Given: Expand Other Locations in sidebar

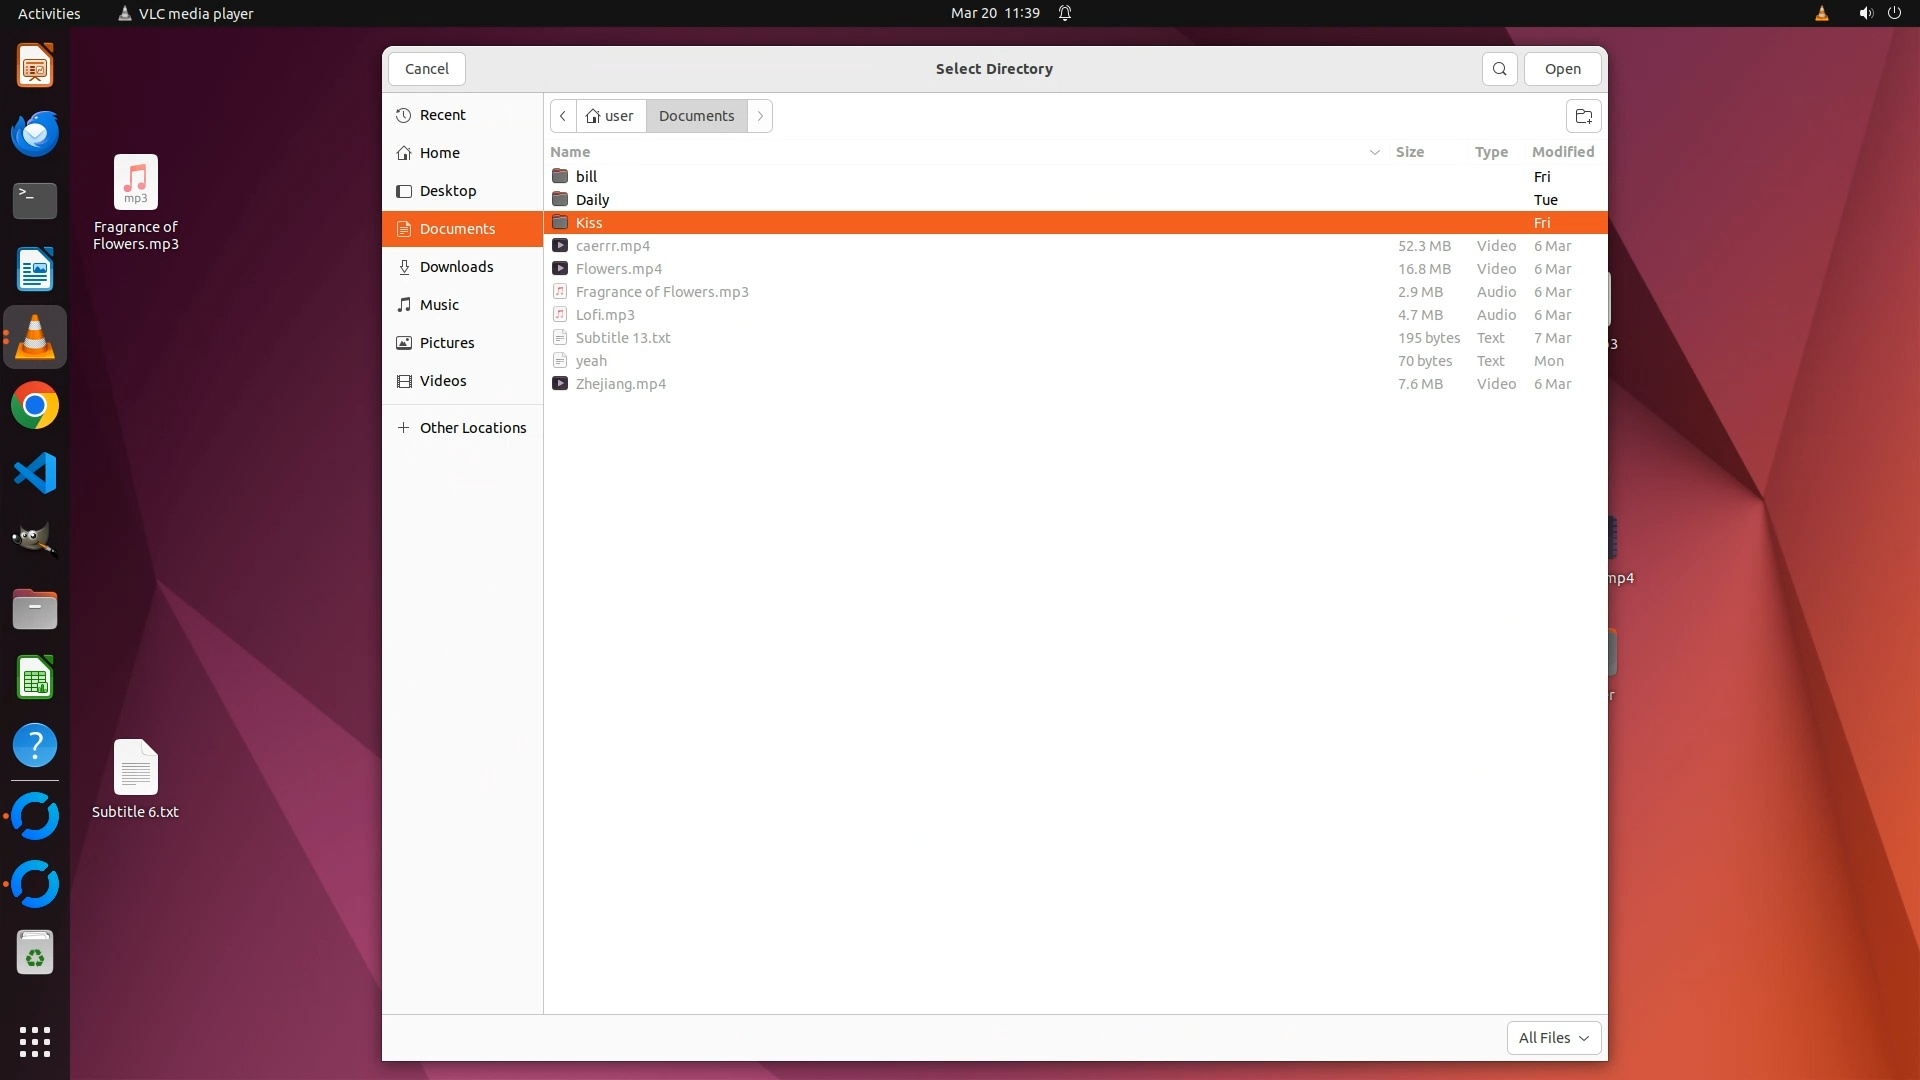Looking at the screenshot, I should point(472,428).
